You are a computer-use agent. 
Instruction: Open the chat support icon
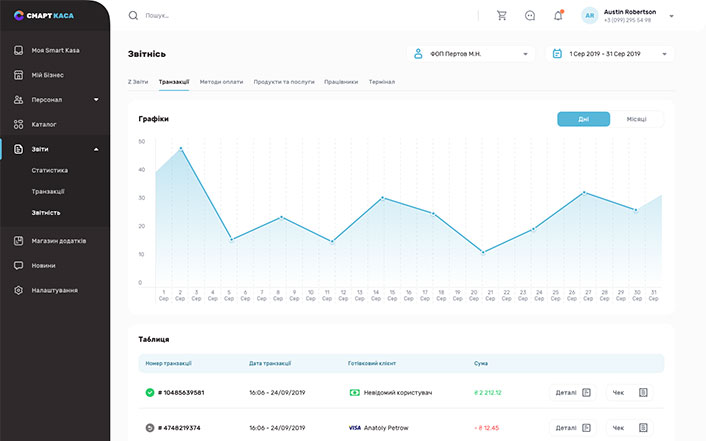[x=530, y=16]
